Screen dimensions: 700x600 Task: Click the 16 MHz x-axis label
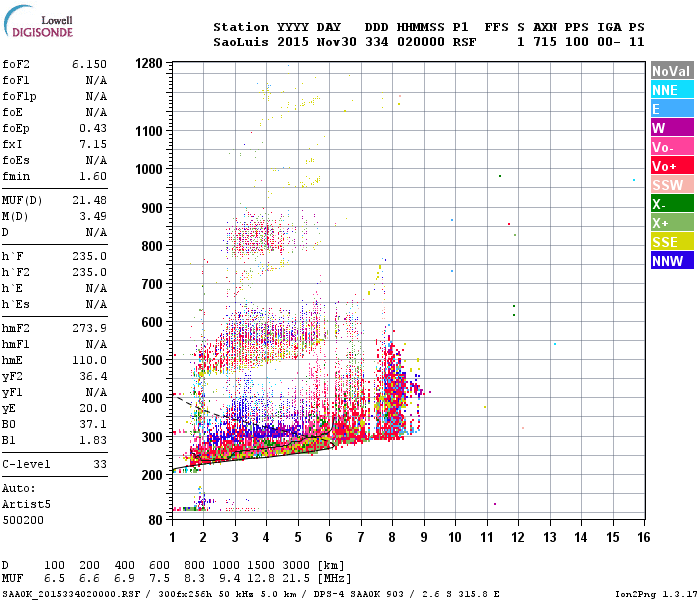[x=643, y=537]
